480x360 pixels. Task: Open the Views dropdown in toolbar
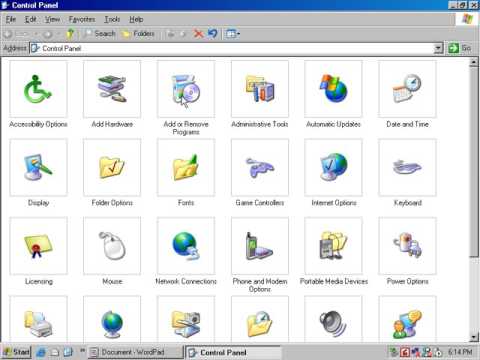(x=233, y=34)
